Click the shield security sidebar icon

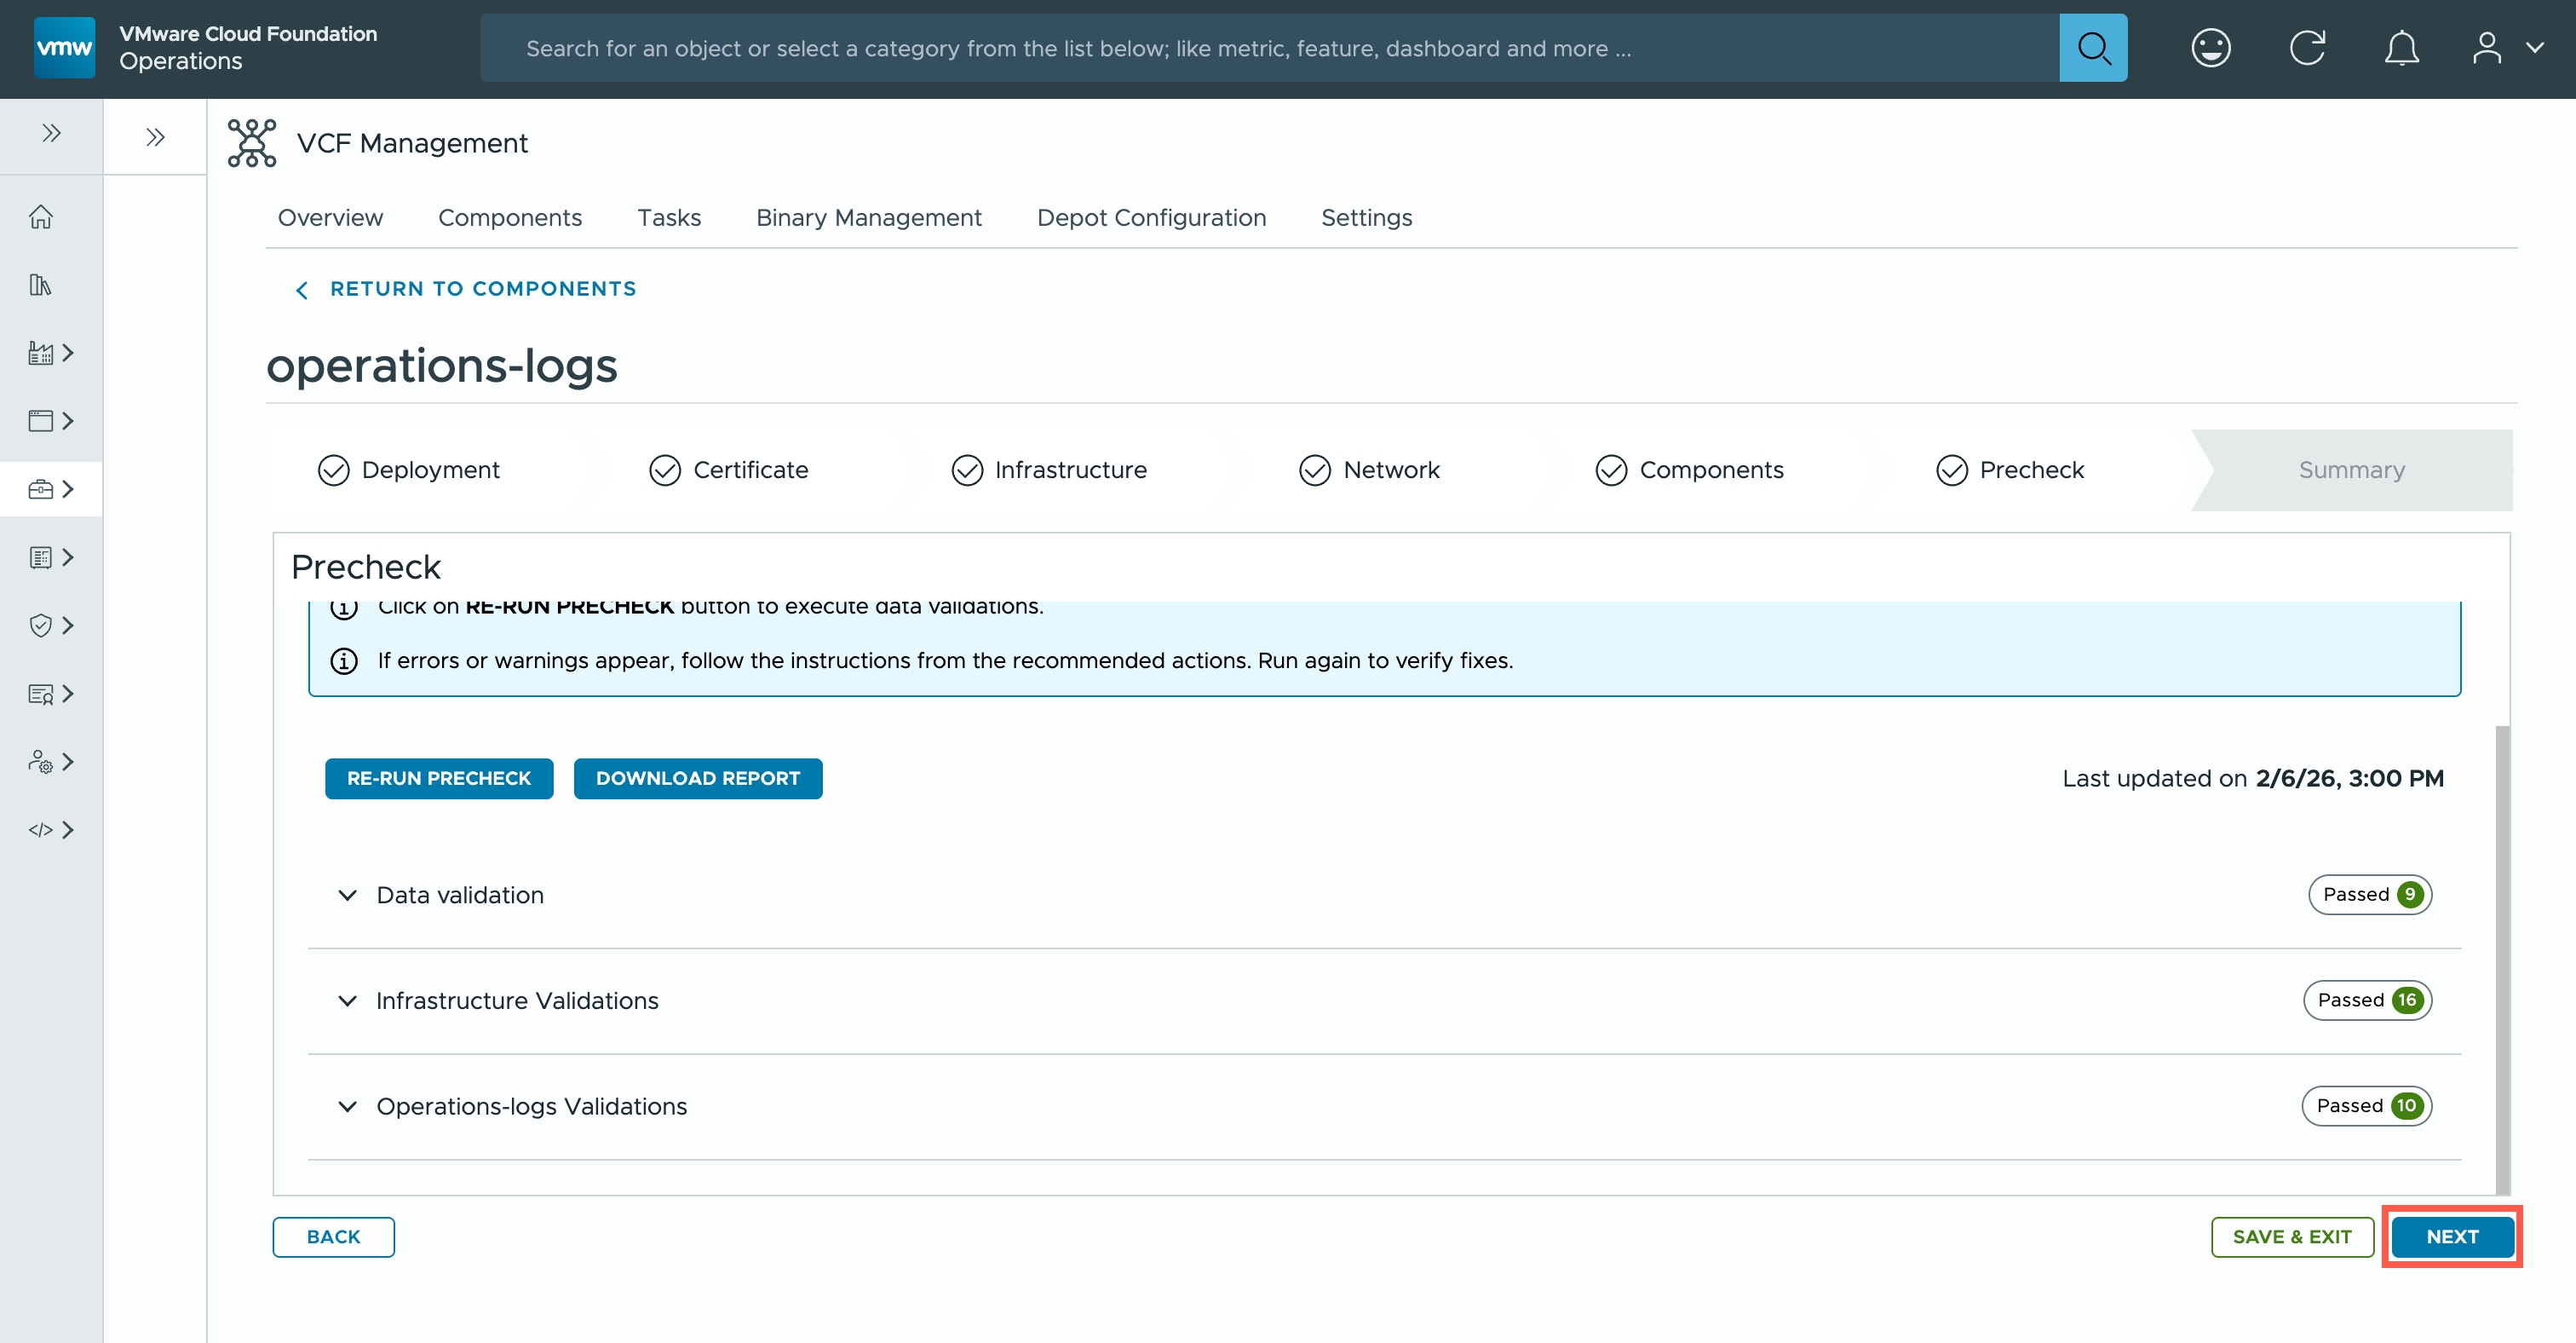pos(41,625)
